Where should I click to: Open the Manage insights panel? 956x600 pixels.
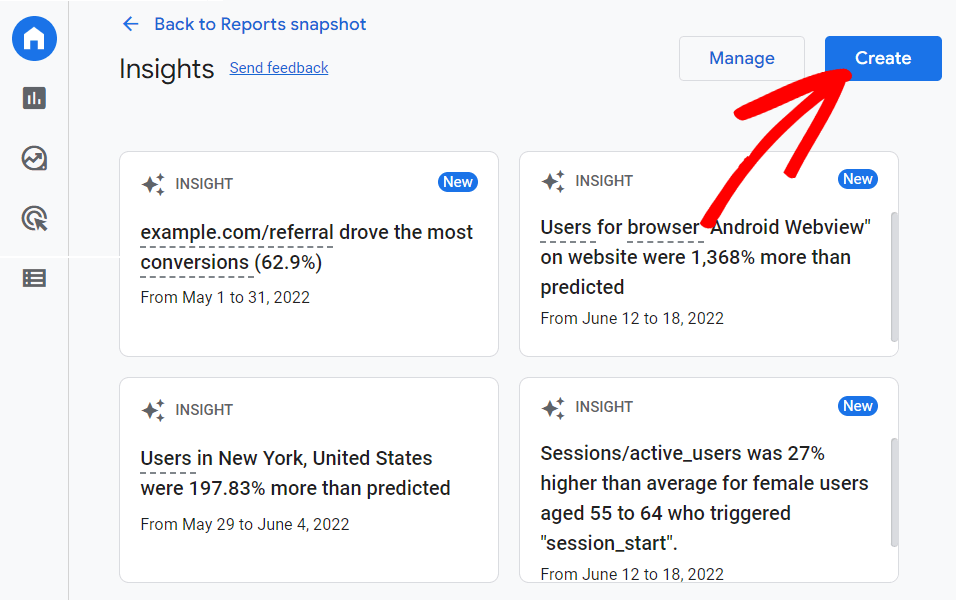(x=741, y=58)
